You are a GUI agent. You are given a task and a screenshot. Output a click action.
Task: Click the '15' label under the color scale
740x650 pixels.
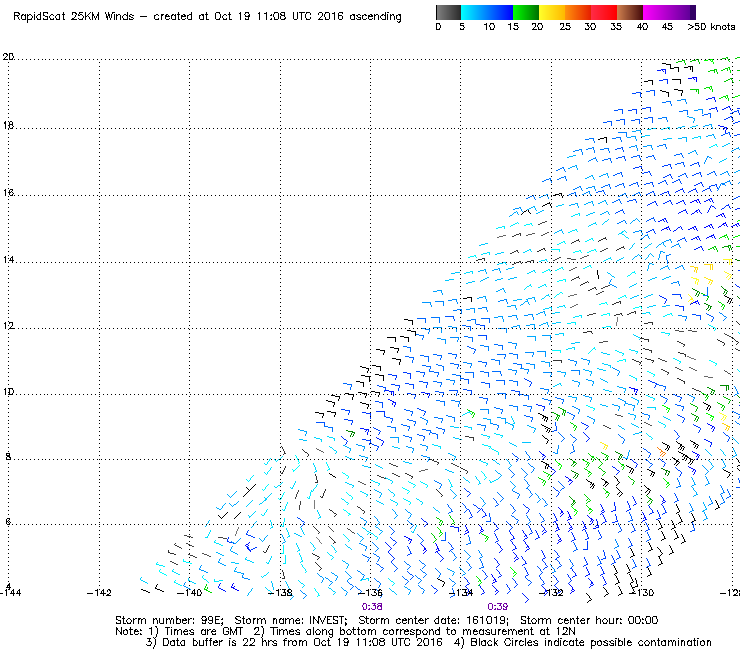tap(513, 27)
